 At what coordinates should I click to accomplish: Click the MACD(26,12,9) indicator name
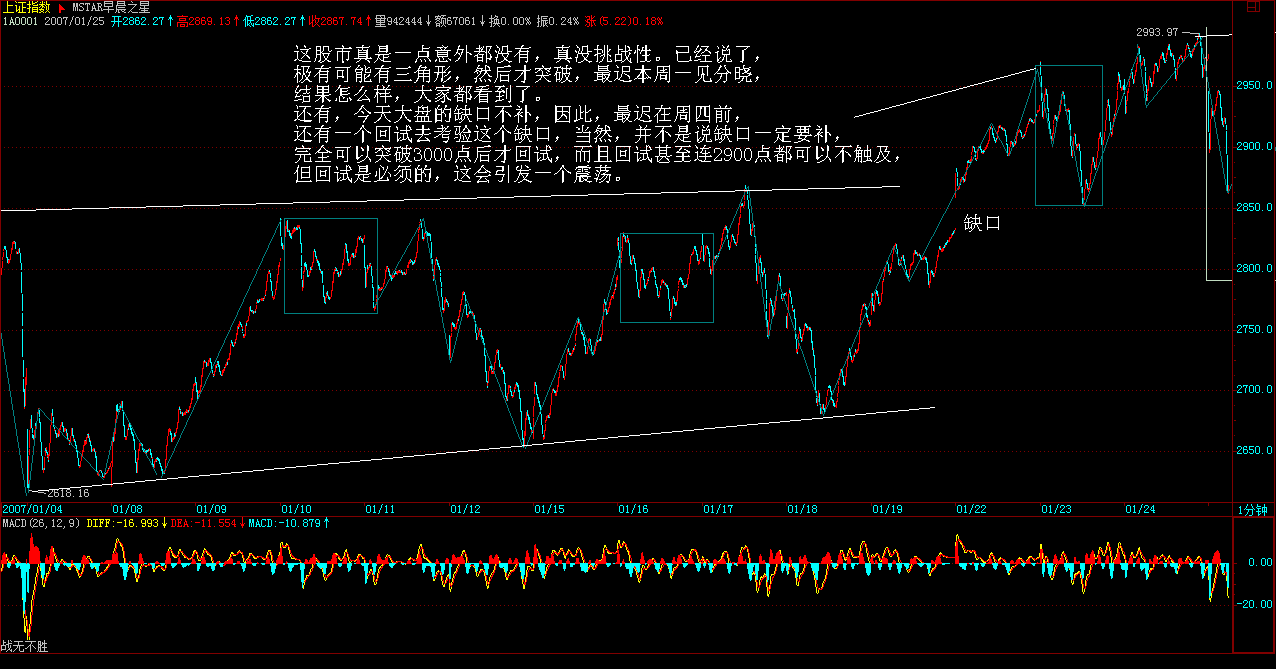tap(41, 523)
